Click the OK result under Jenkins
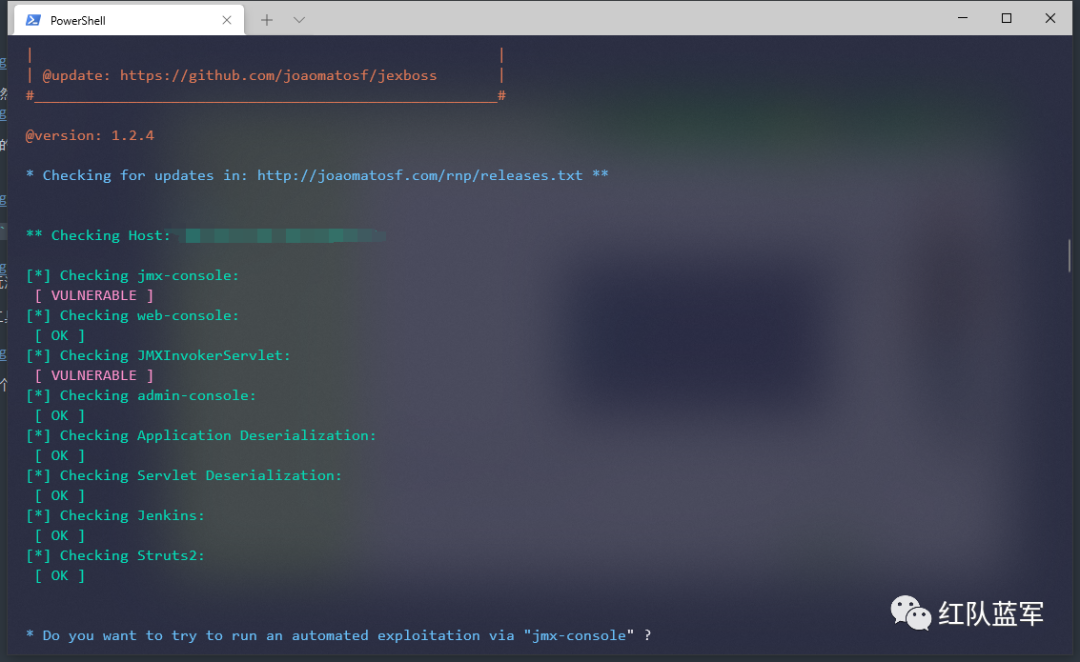The height and width of the screenshot is (662, 1080). tap(59, 535)
